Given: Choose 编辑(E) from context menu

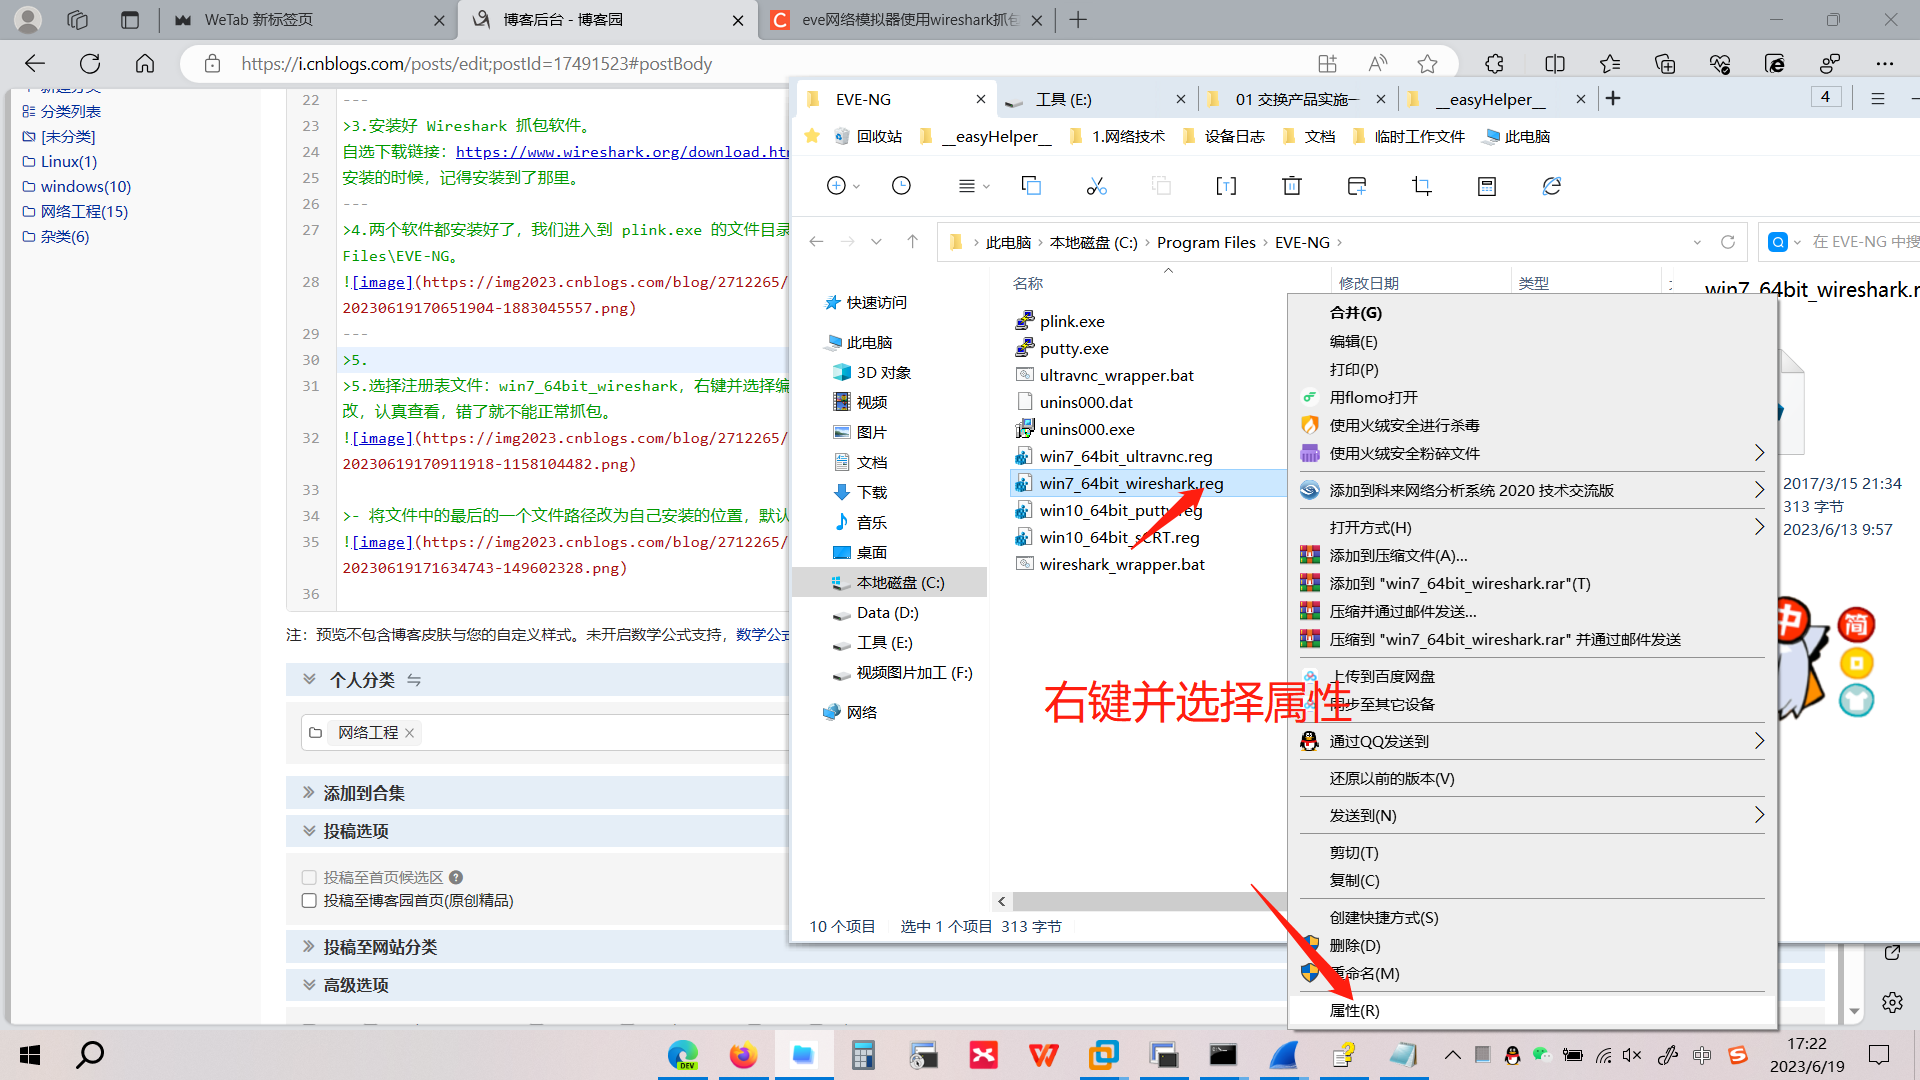Looking at the screenshot, I should click(1532, 341).
